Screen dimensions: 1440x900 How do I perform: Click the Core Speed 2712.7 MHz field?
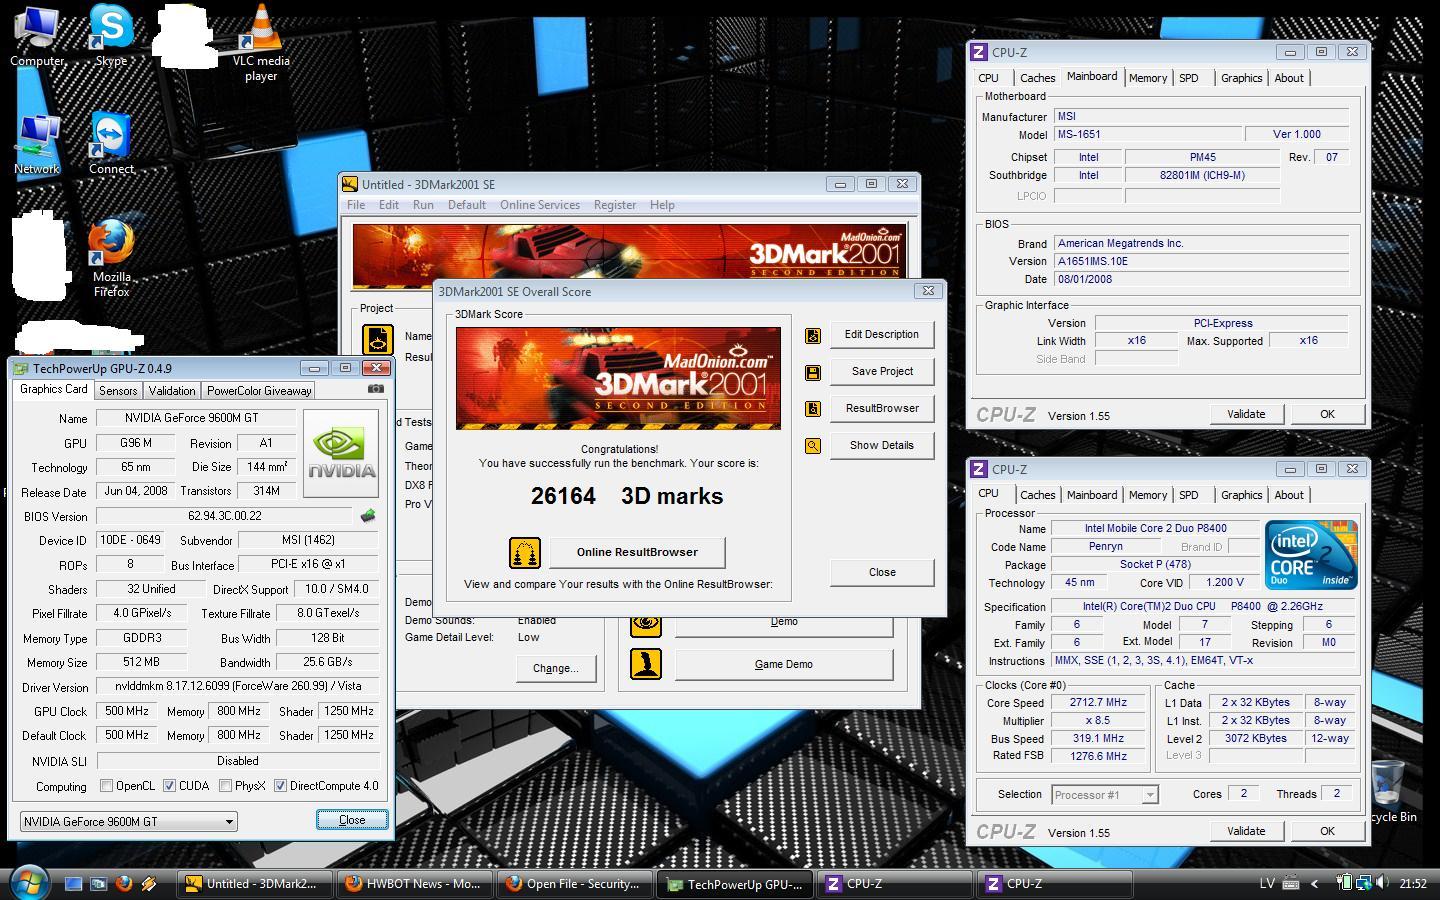coord(1098,702)
